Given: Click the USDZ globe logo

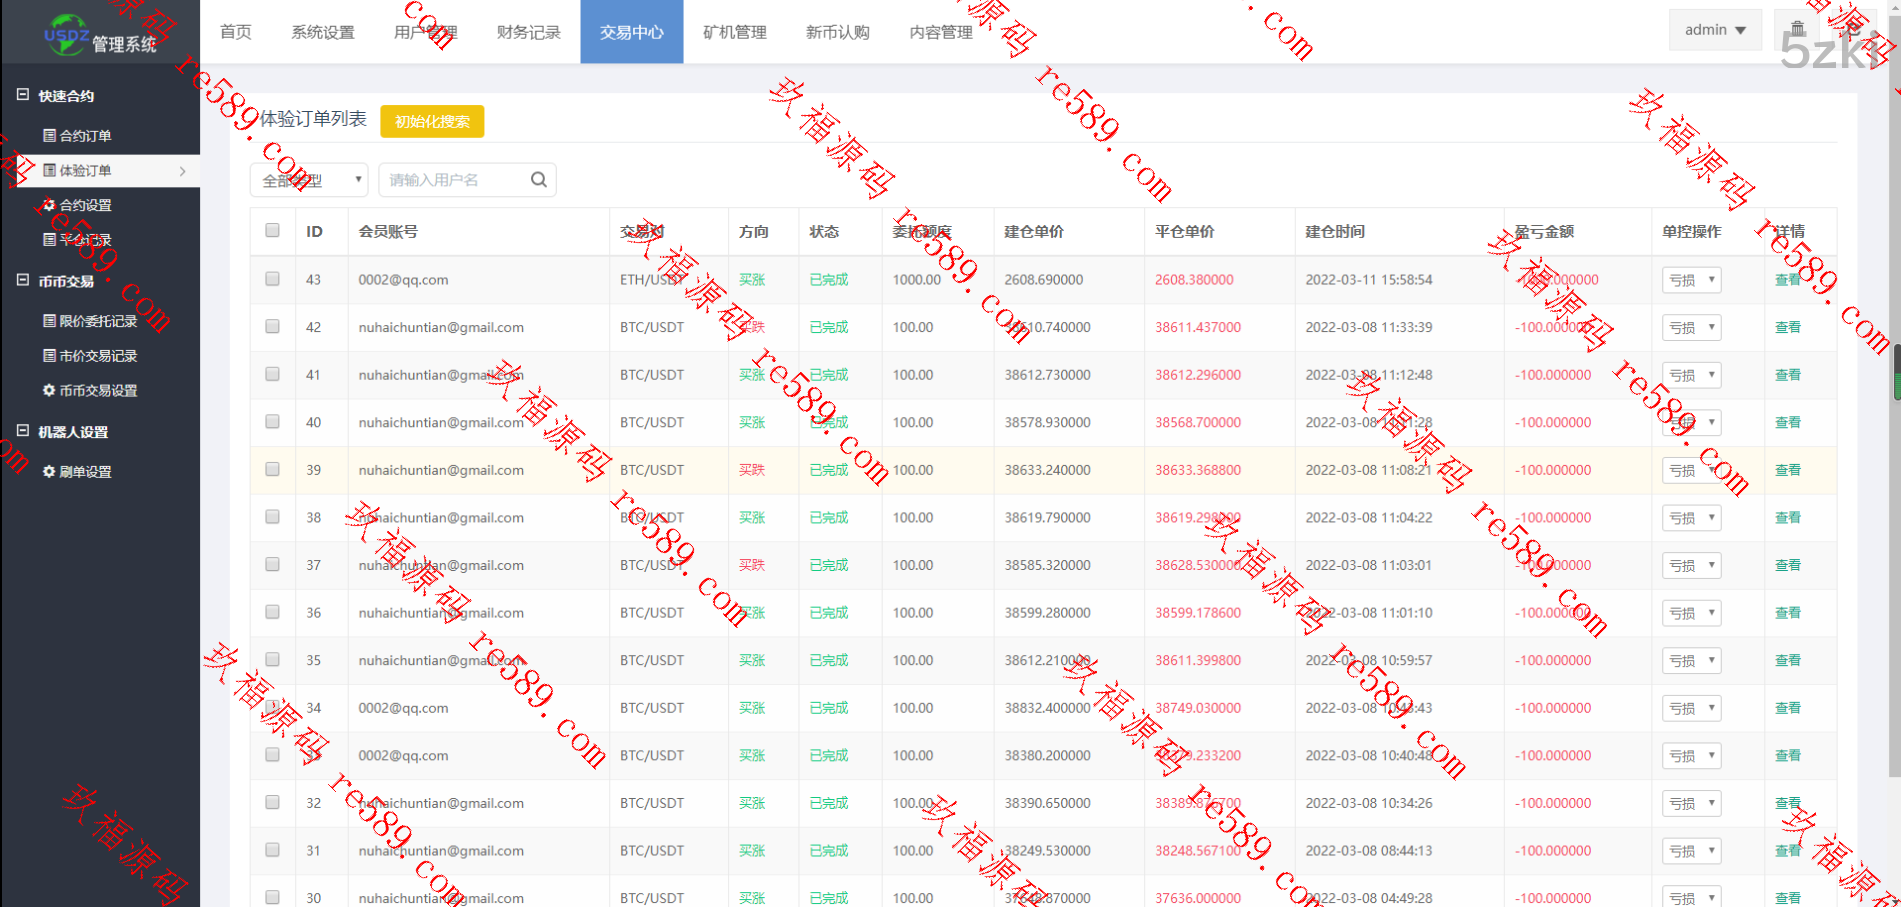Looking at the screenshot, I should click(x=66, y=34).
